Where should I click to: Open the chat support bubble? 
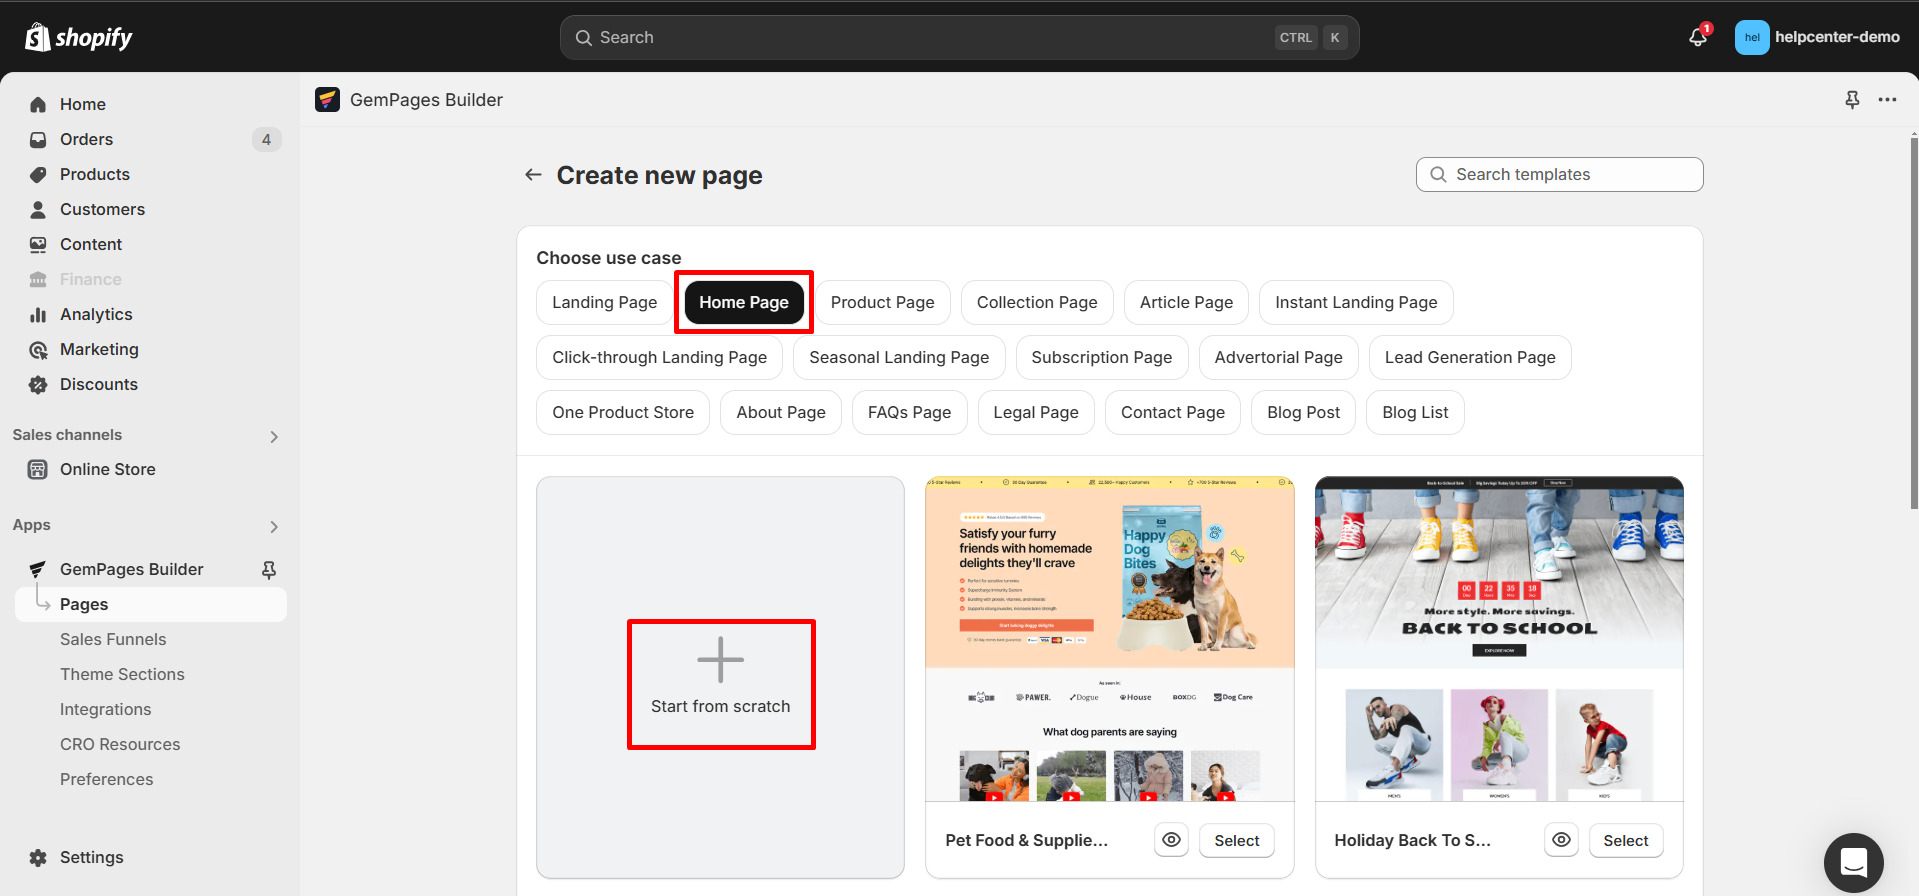[x=1853, y=862]
